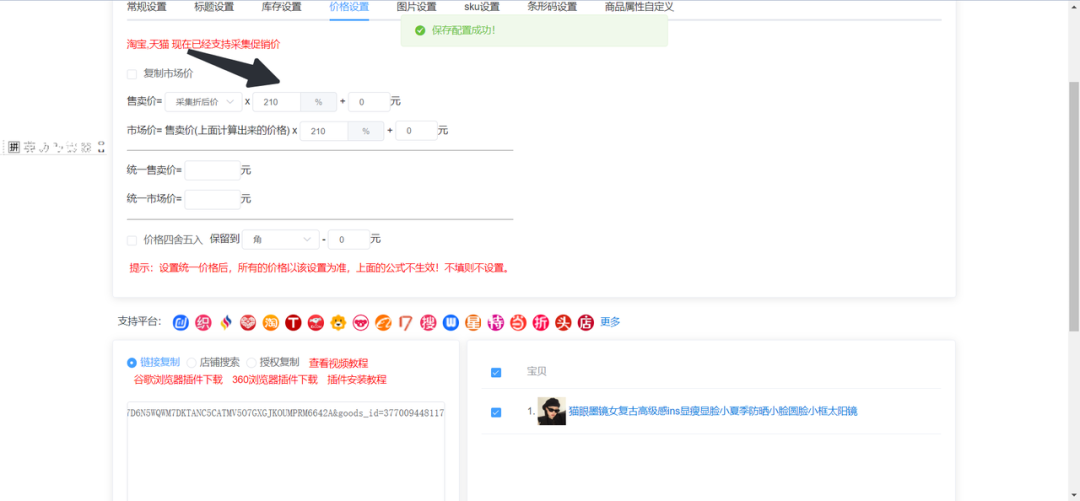Image resolution: width=1080 pixels, height=501 pixels.
Task: Click 更多 to see more platforms
Action: click(610, 322)
